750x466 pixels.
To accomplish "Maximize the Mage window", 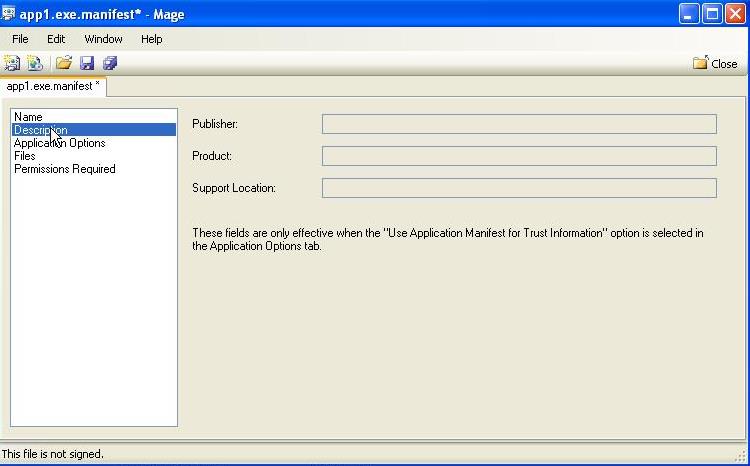I will pyautogui.click(x=712, y=13).
